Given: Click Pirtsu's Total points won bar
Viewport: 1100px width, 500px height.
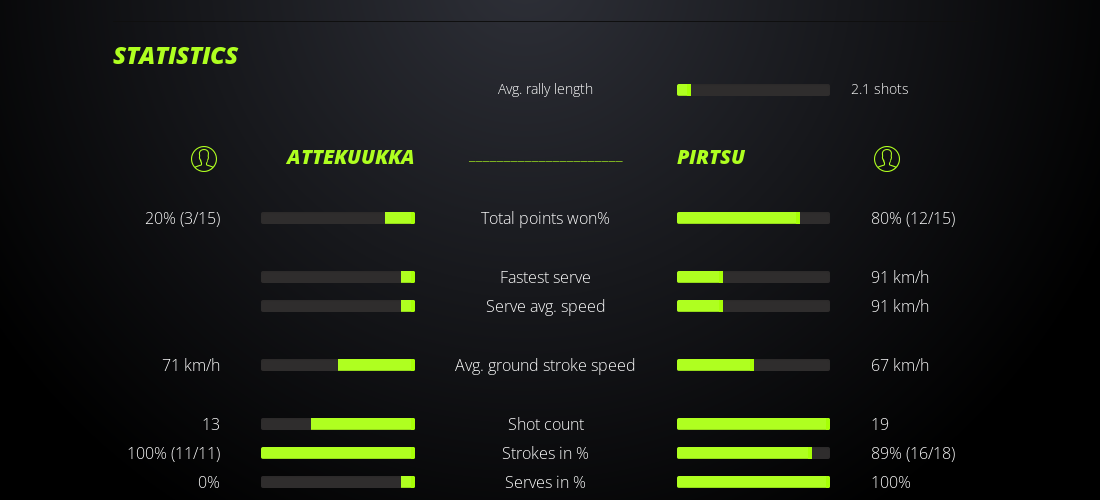Looking at the screenshot, I should pyautogui.click(x=753, y=218).
